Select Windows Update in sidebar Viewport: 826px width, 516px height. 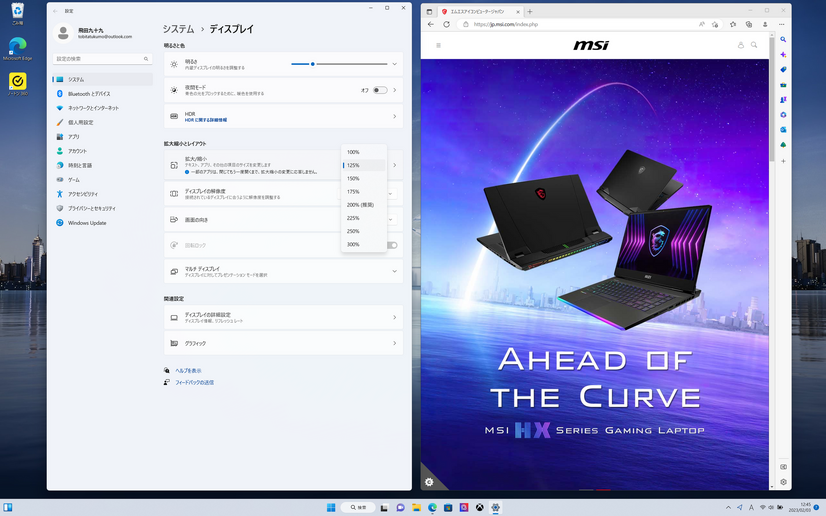click(103, 223)
